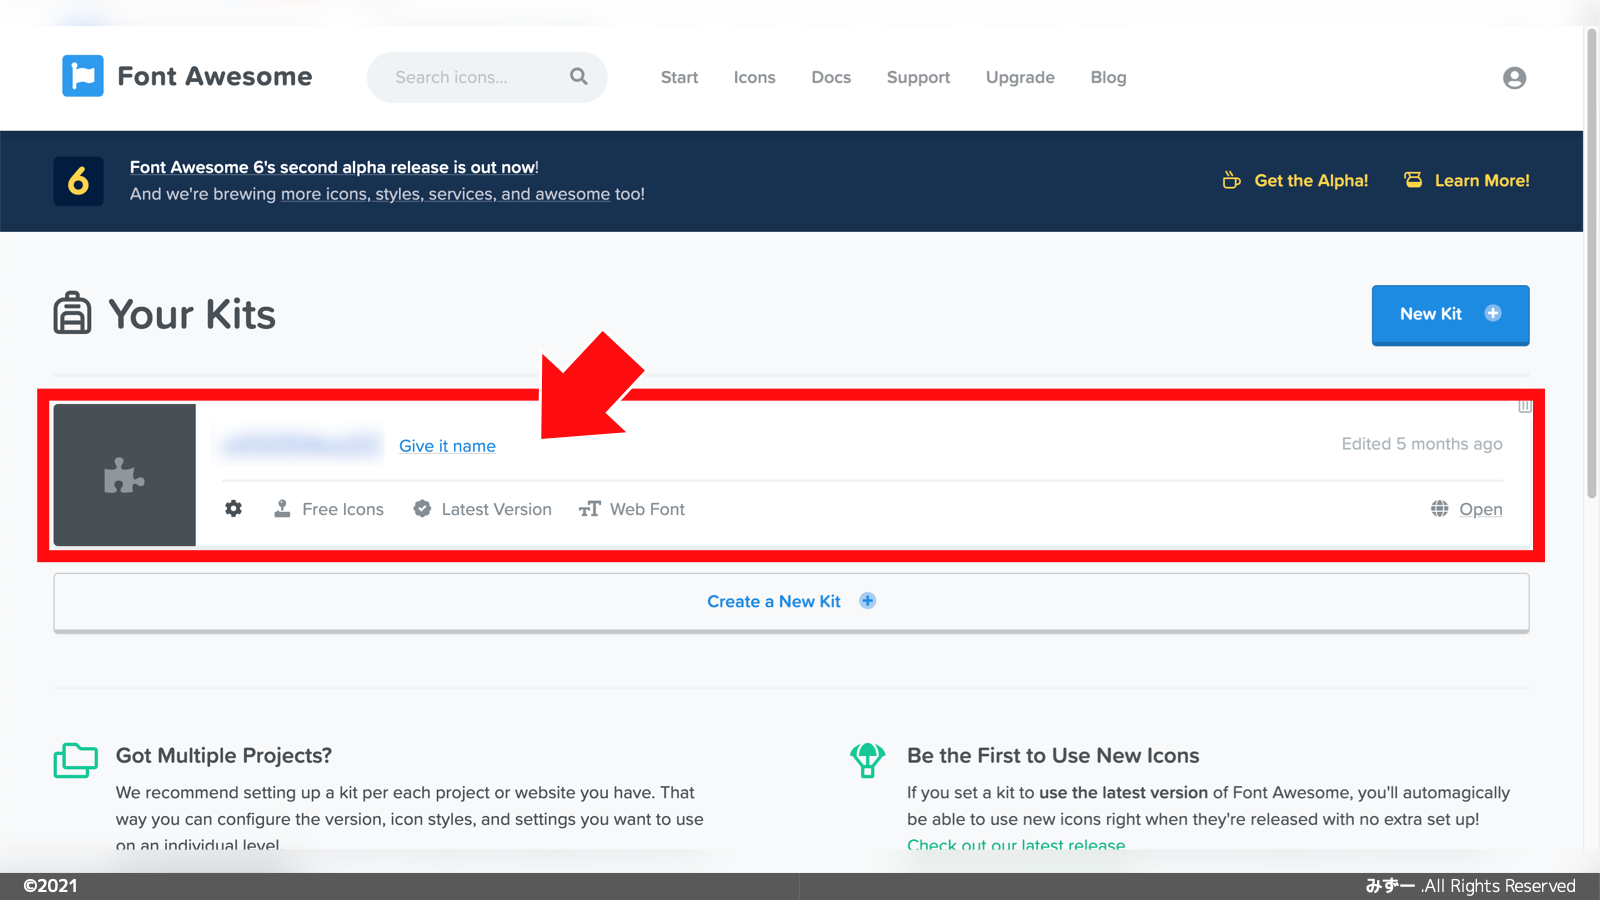Screen dimensions: 1600x900
Task: Click the green folders icon
Action: [x=75, y=760]
